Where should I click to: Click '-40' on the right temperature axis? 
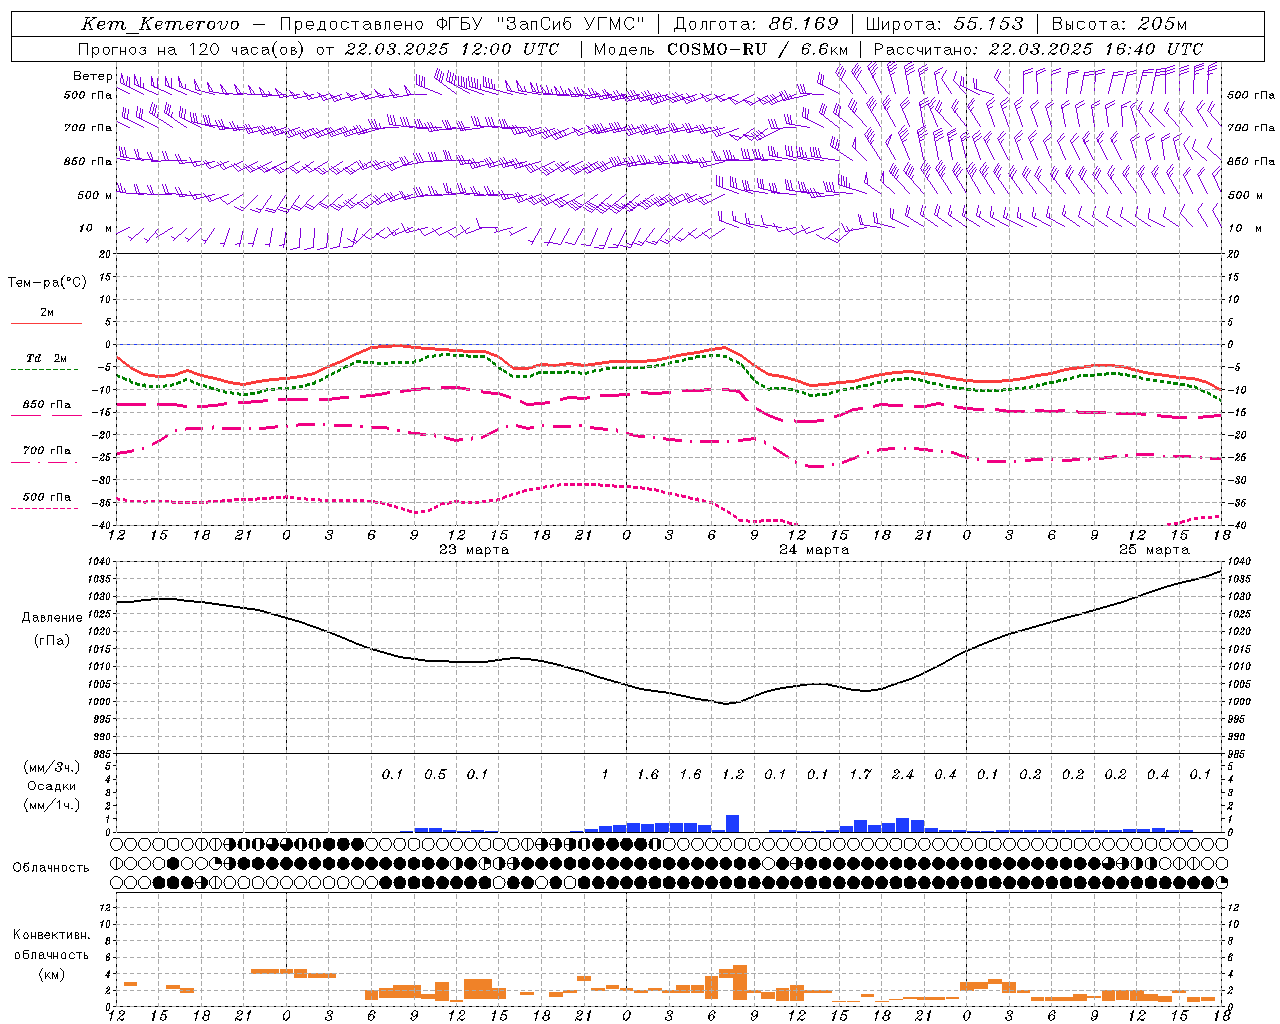[1238, 526]
